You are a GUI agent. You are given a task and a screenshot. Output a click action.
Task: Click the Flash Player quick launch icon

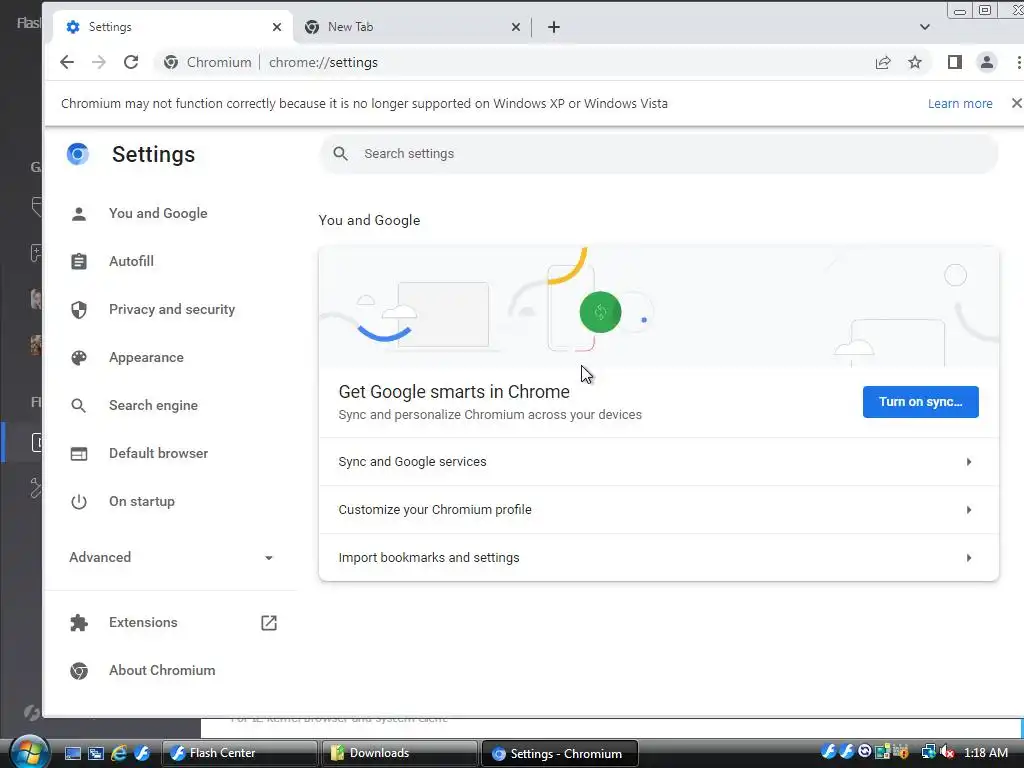142,753
